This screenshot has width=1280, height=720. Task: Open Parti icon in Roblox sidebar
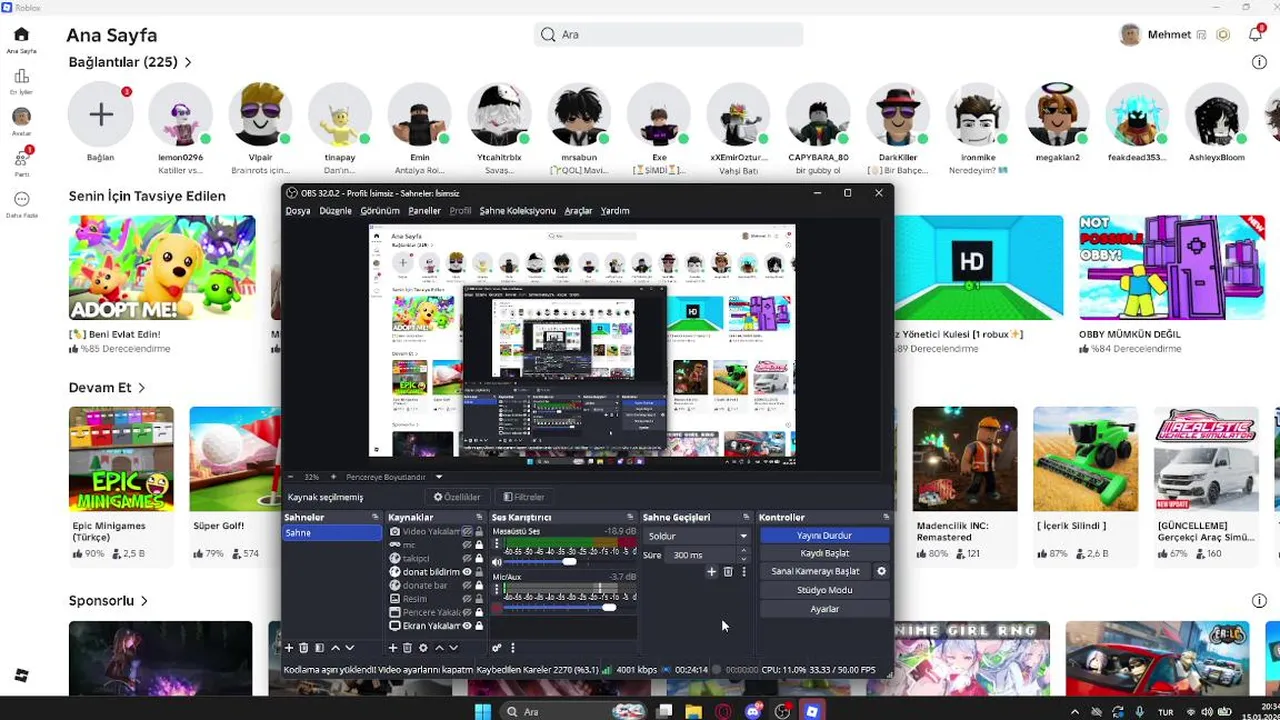pos(21,159)
